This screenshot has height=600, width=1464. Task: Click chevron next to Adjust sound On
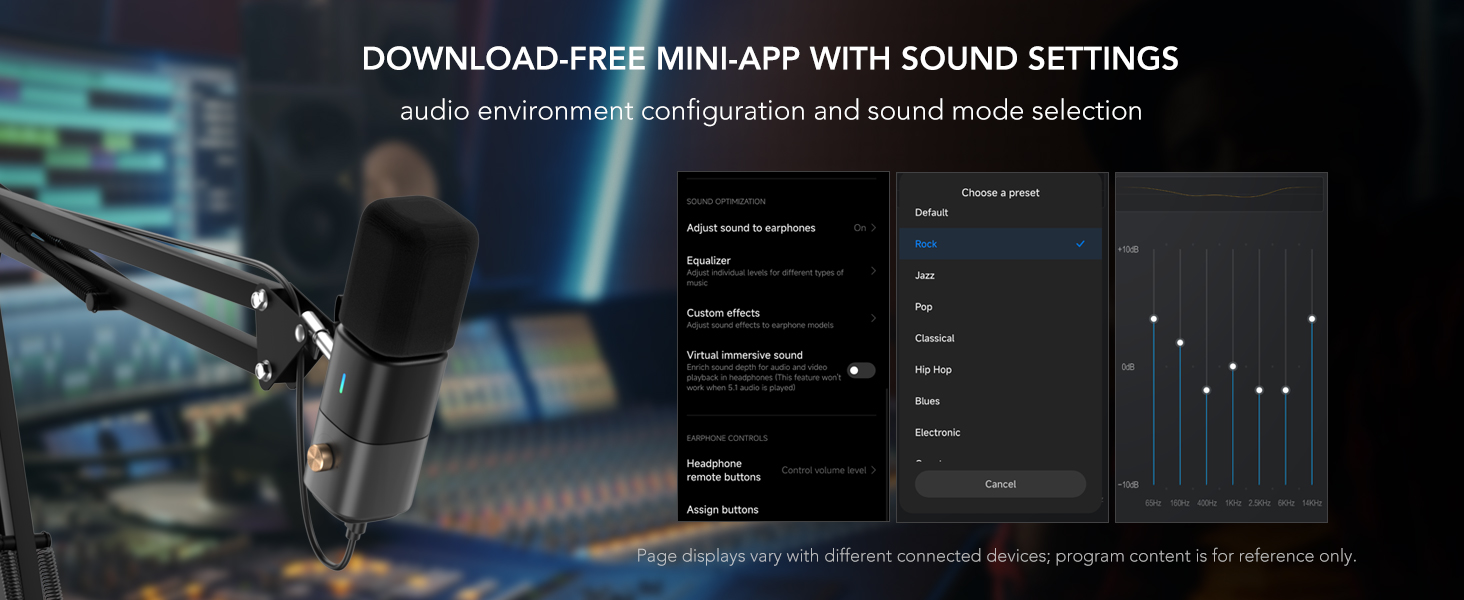[874, 228]
